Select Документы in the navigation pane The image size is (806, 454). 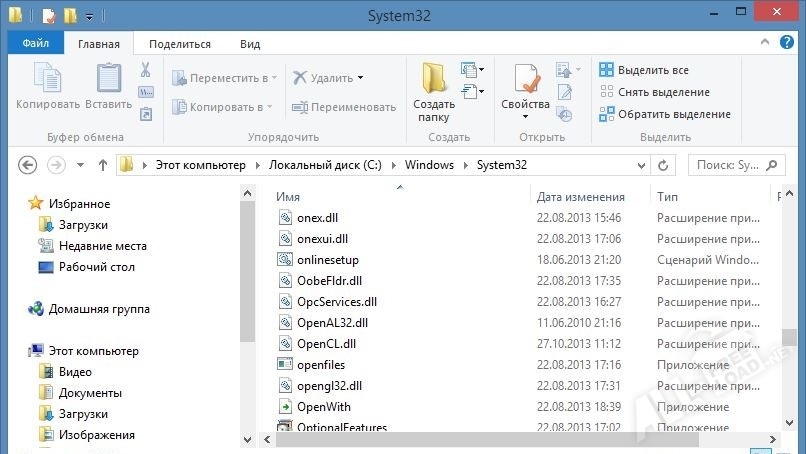[90, 393]
